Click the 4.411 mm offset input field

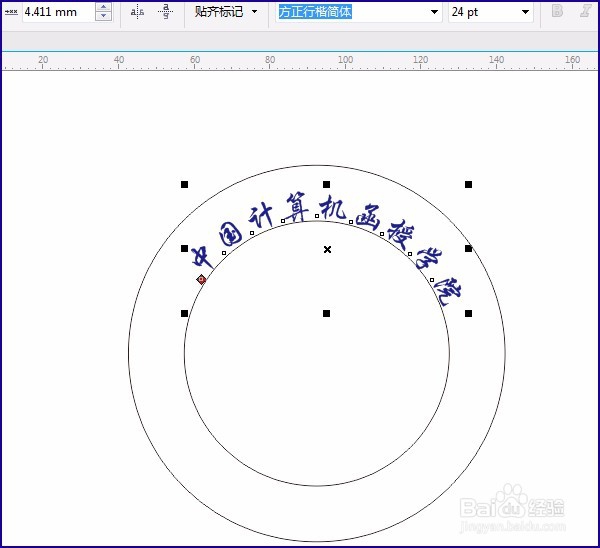pyautogui.click(x=58, y=12)
